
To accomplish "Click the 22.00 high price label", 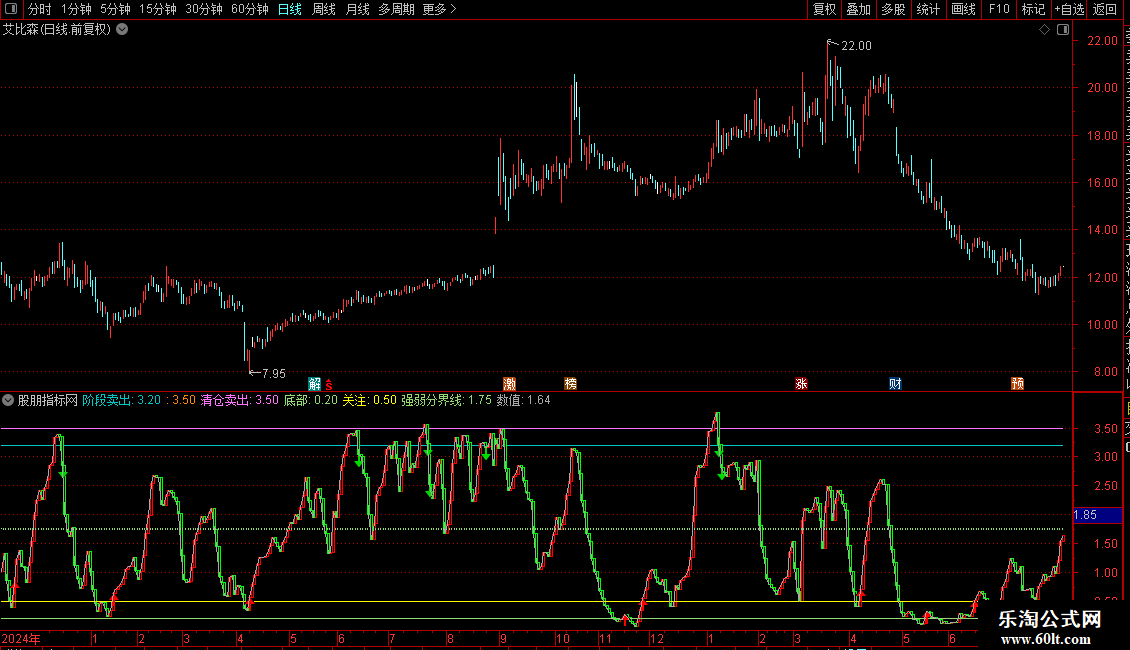I will (x=856, y=46).
